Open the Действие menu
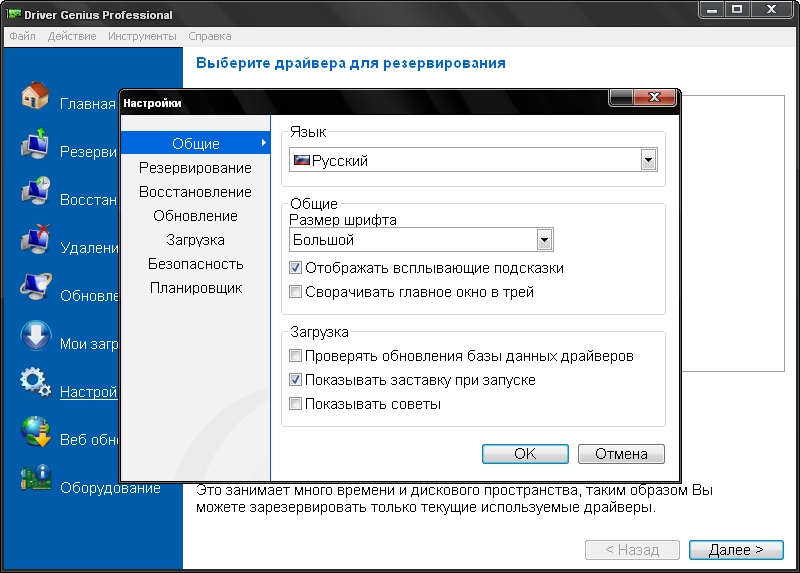 [x=72, y=36]
